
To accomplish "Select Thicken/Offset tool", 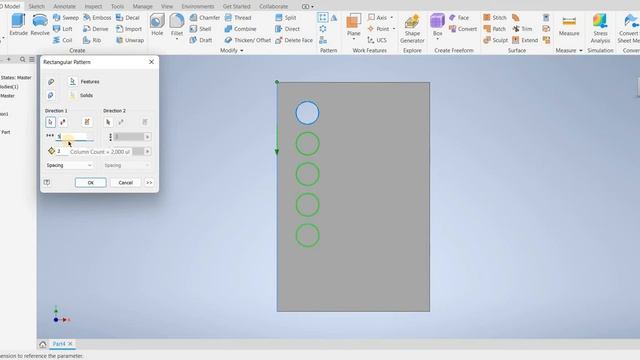I will point(248,40).
